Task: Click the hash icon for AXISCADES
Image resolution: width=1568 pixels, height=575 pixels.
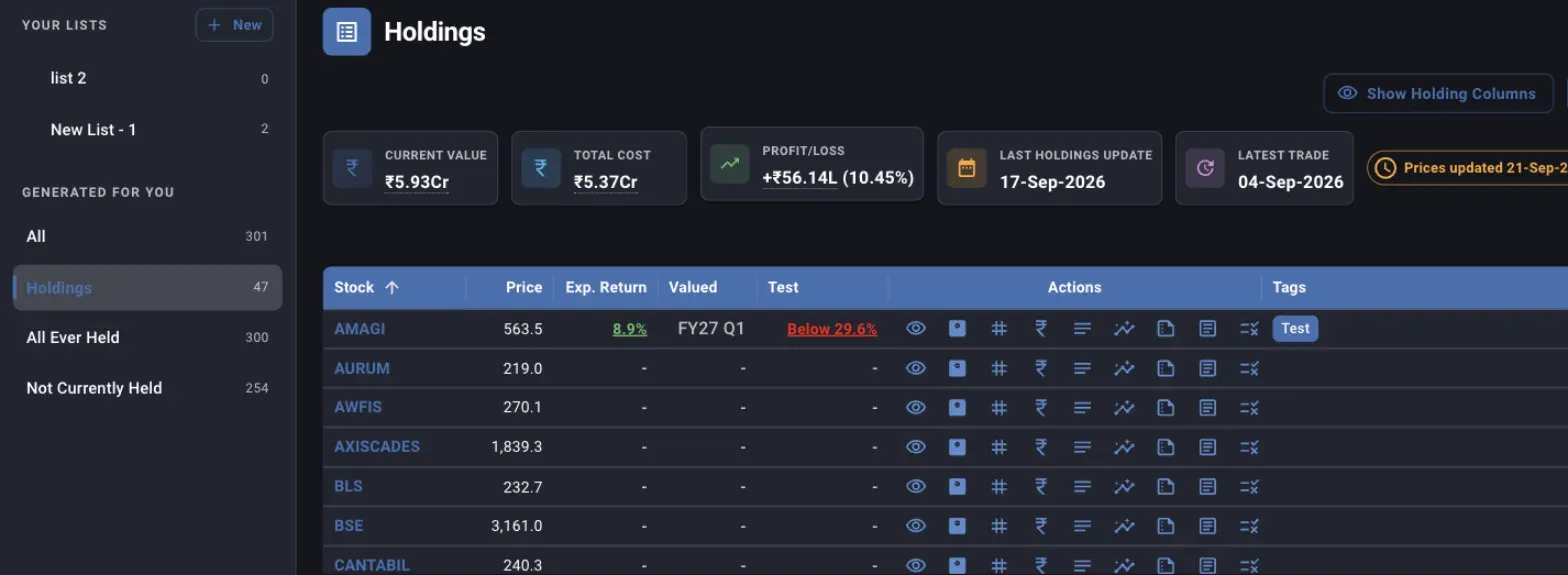Action: pyautogui.click(x=998, y=447)
